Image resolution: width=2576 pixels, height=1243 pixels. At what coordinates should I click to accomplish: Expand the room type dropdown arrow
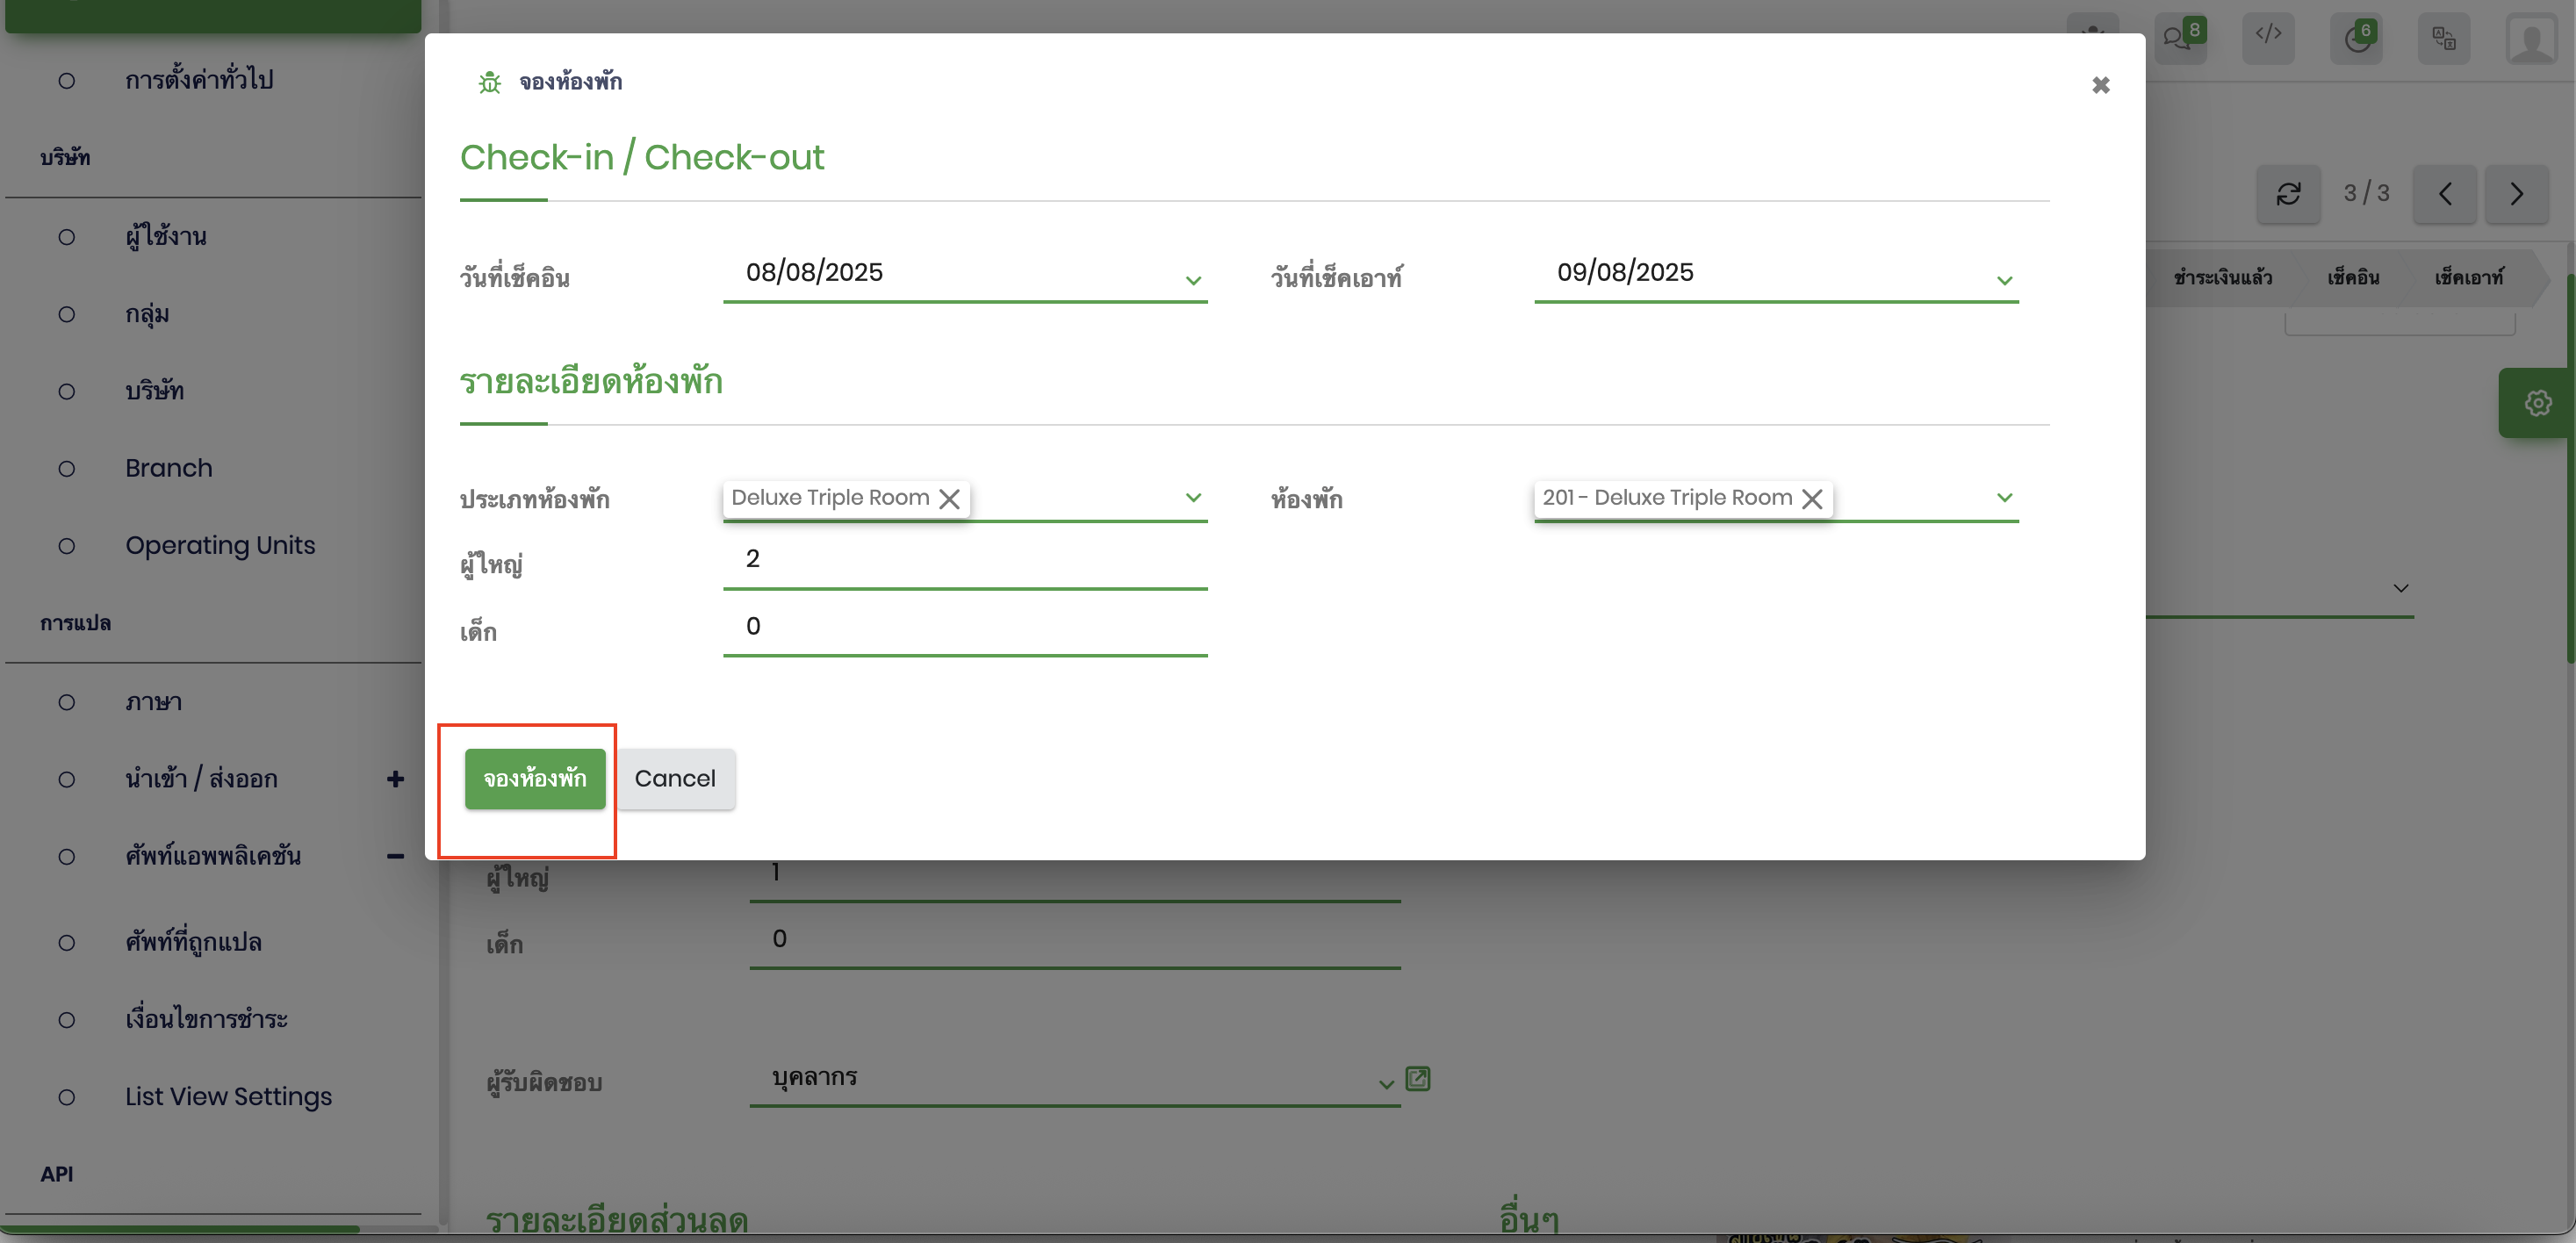[x=1193, y=497]
